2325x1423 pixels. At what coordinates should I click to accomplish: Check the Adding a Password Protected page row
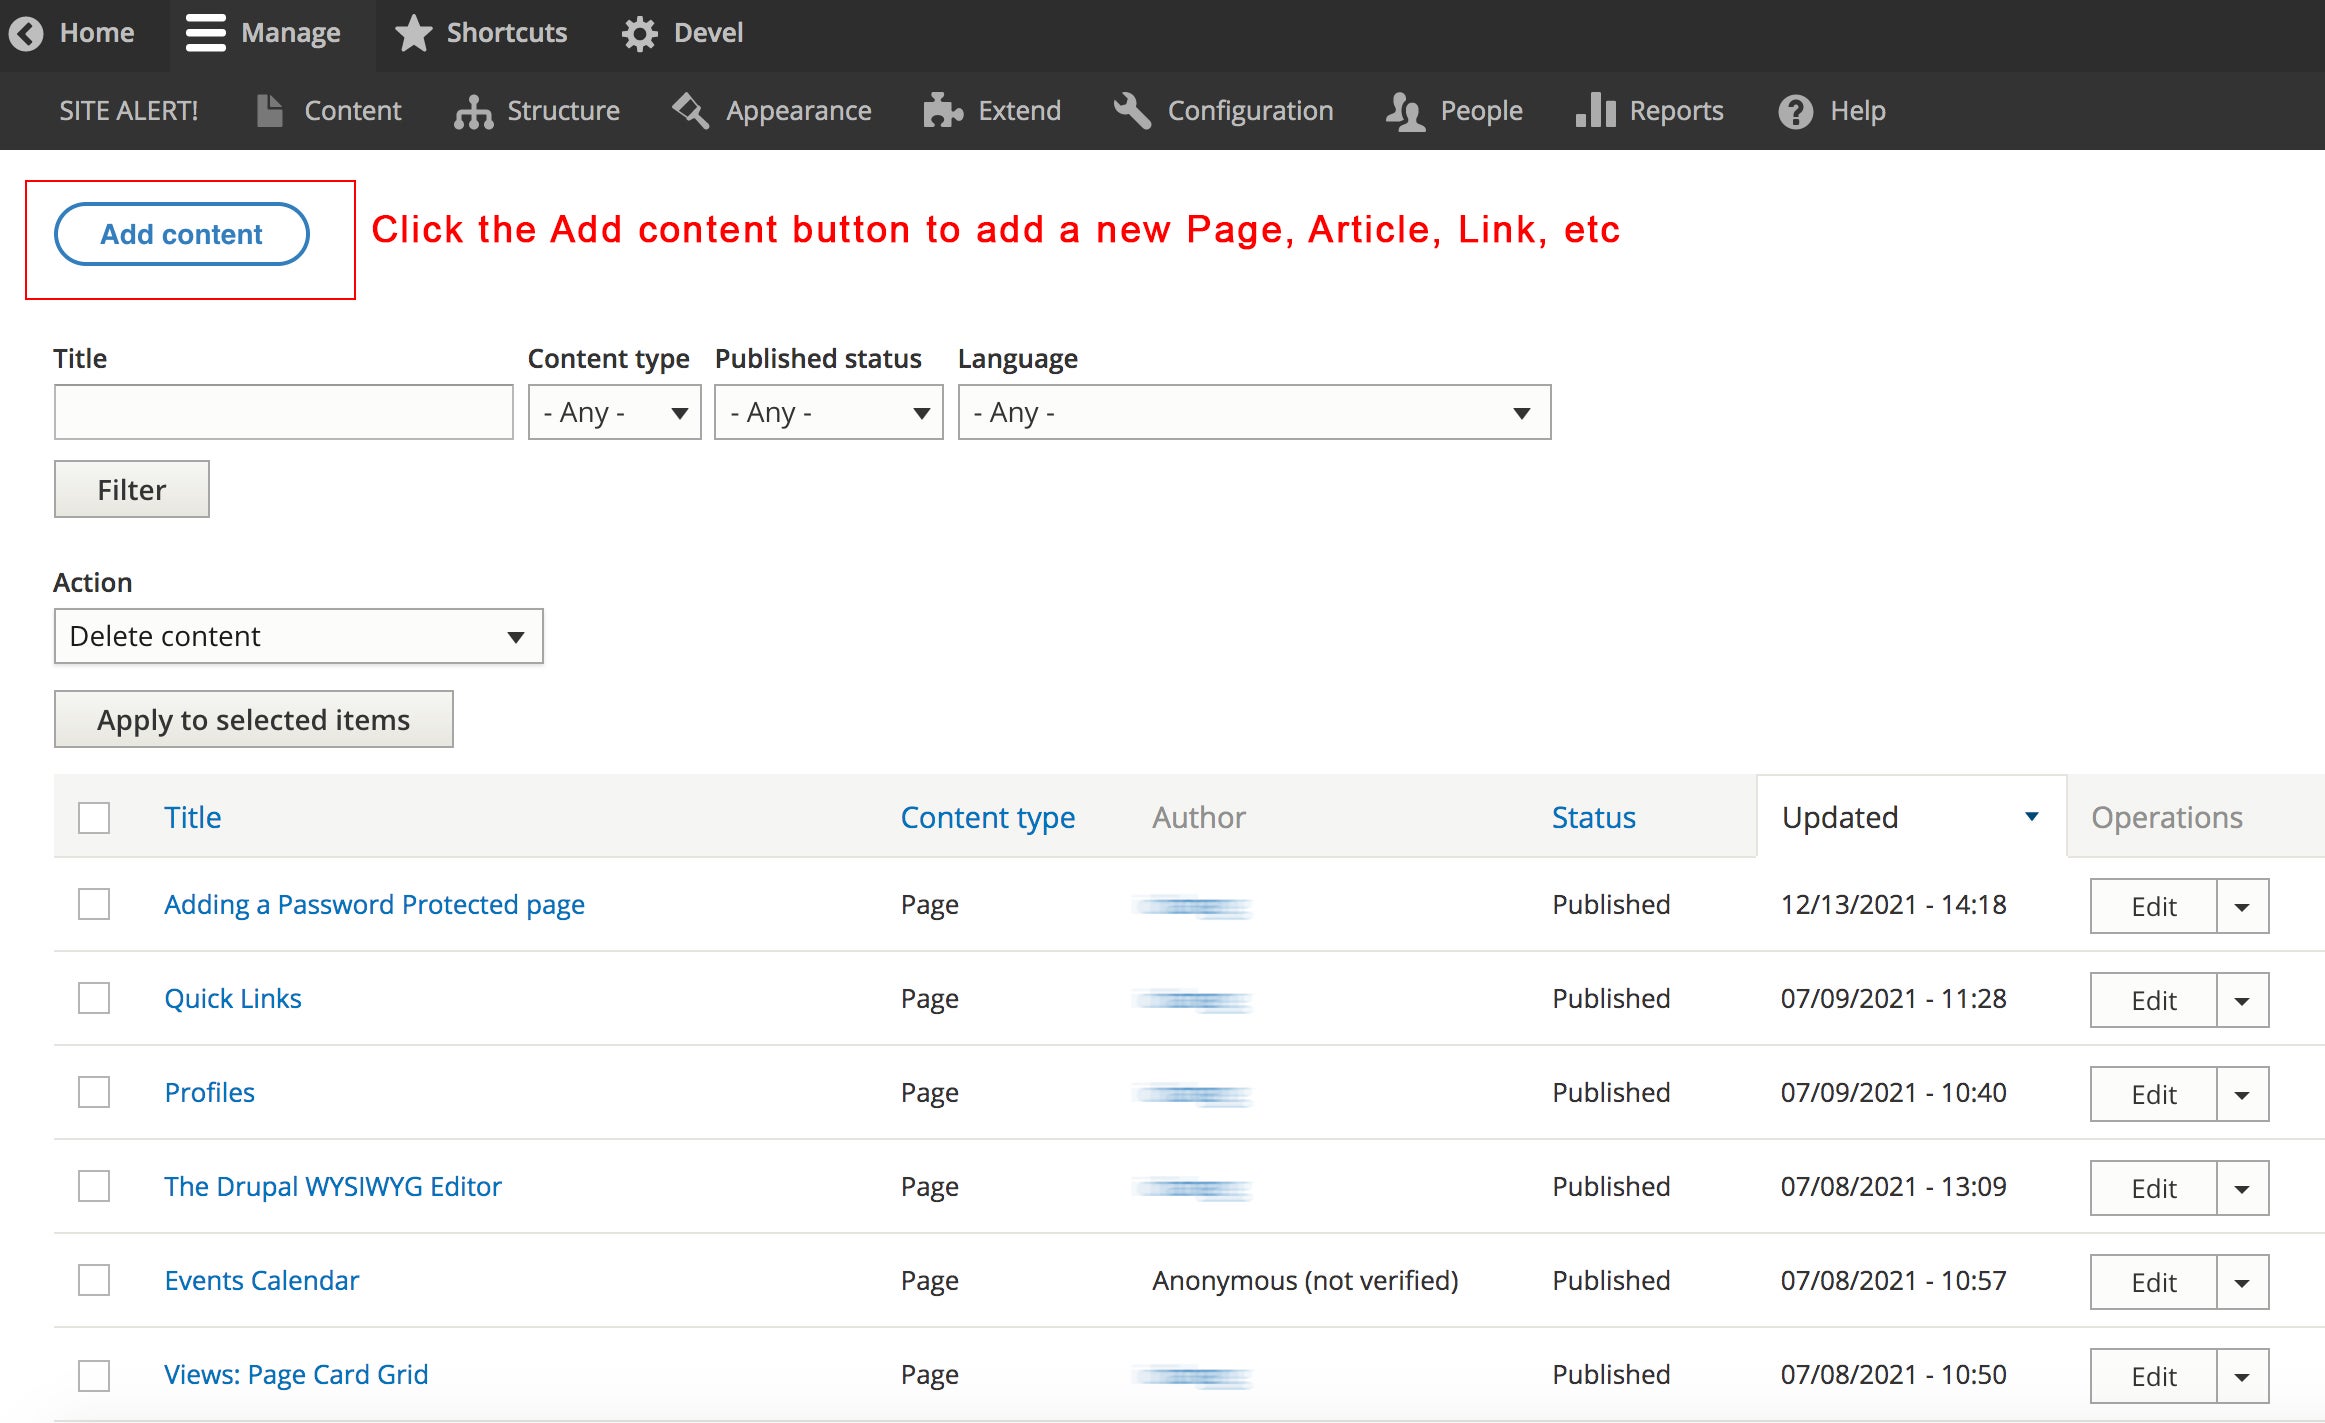point(94,904)
